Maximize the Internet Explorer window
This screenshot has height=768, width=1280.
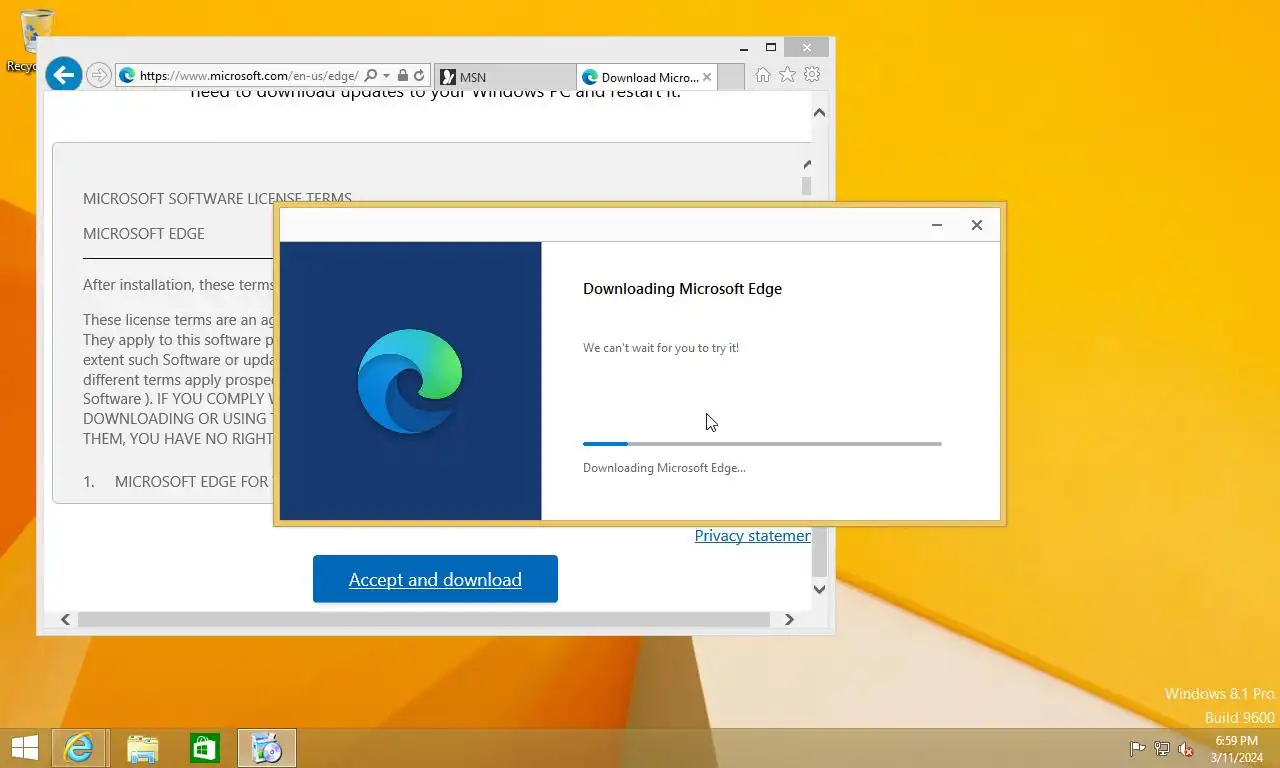pyautogui.click(x=771, y=47)
